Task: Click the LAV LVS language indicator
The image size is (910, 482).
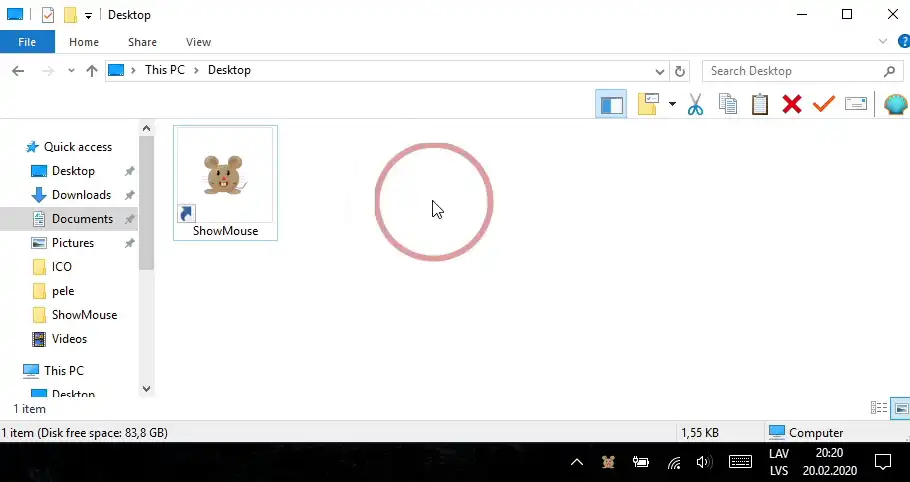Action: pos(779,462)
